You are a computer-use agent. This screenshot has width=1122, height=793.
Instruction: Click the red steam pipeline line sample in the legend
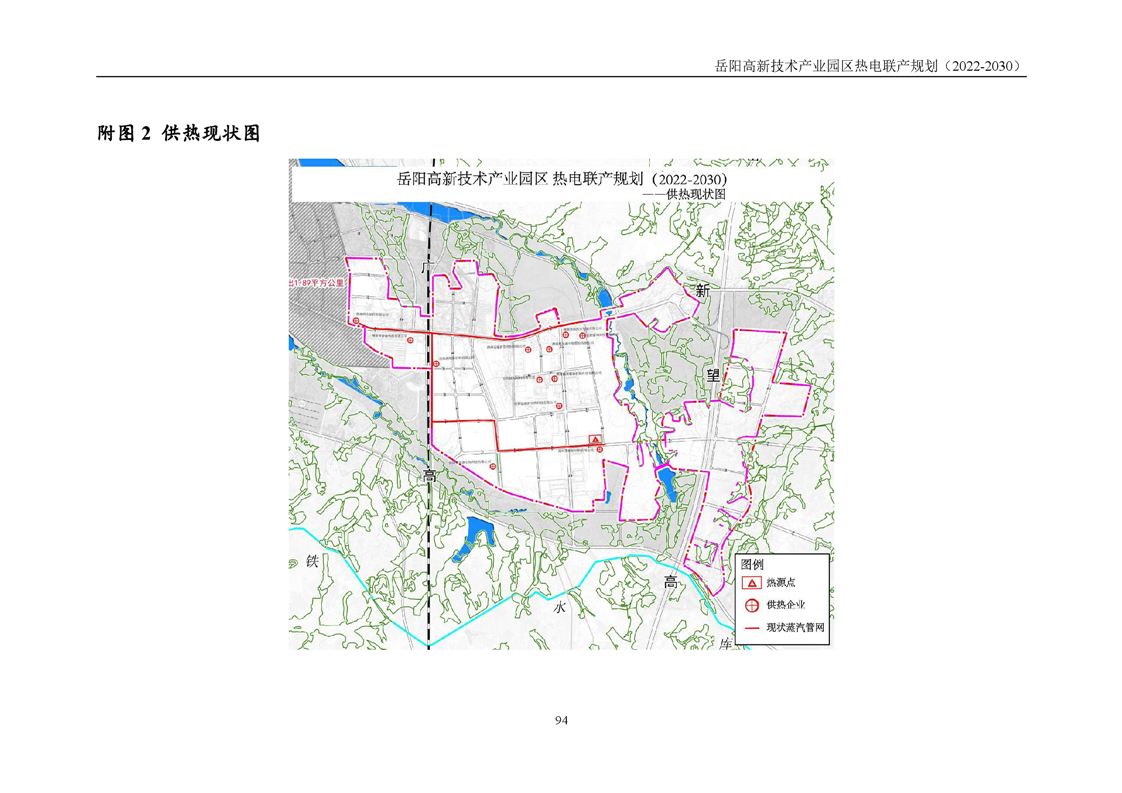coord(752,628)
